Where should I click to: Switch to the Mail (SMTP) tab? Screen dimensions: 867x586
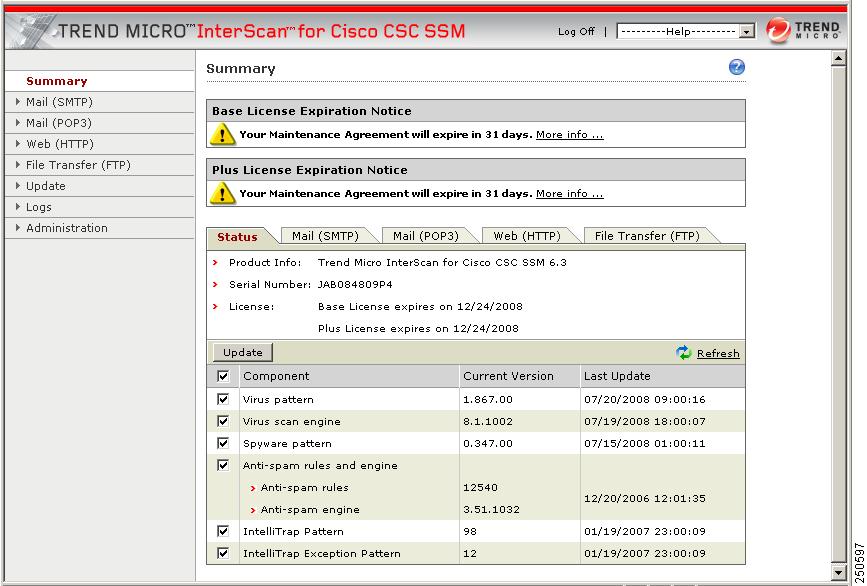pyautogui.click(x=325, y=236)
